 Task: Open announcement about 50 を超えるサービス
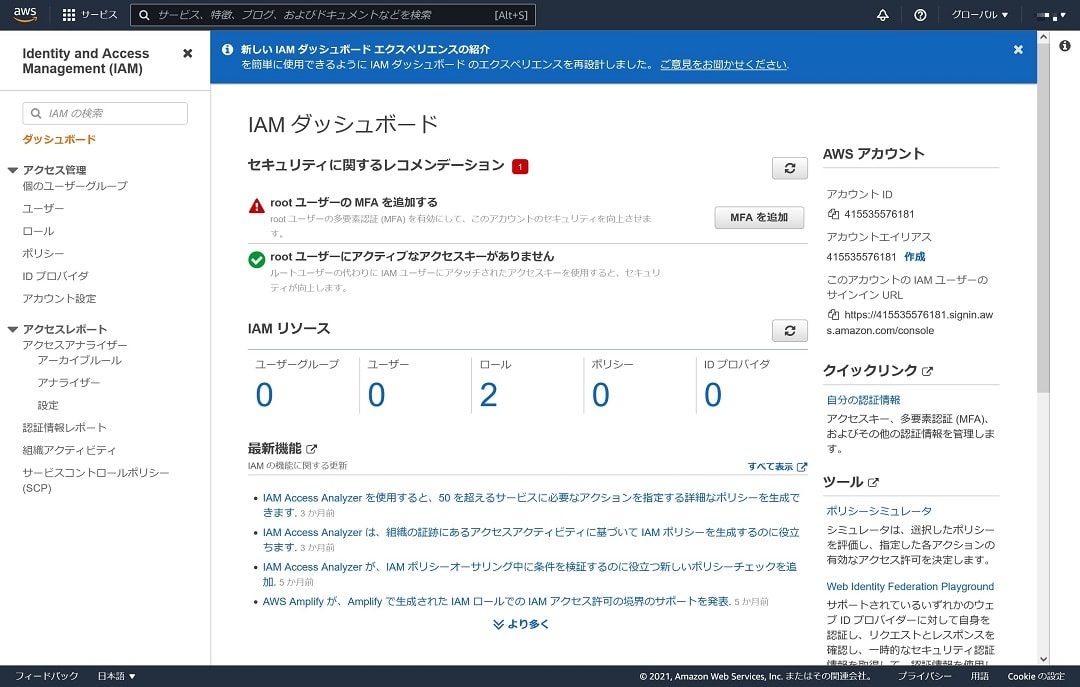(531, 504)
